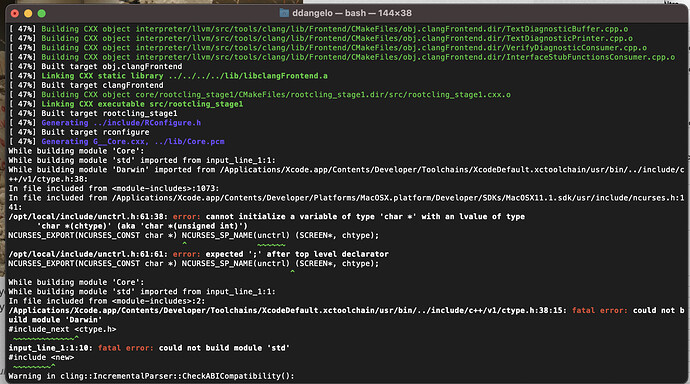Click the "Generating ../include/RConfigure.h" line
Image resolution: width=690 pixels, height=384 pixels.
[x=105, y=123]
